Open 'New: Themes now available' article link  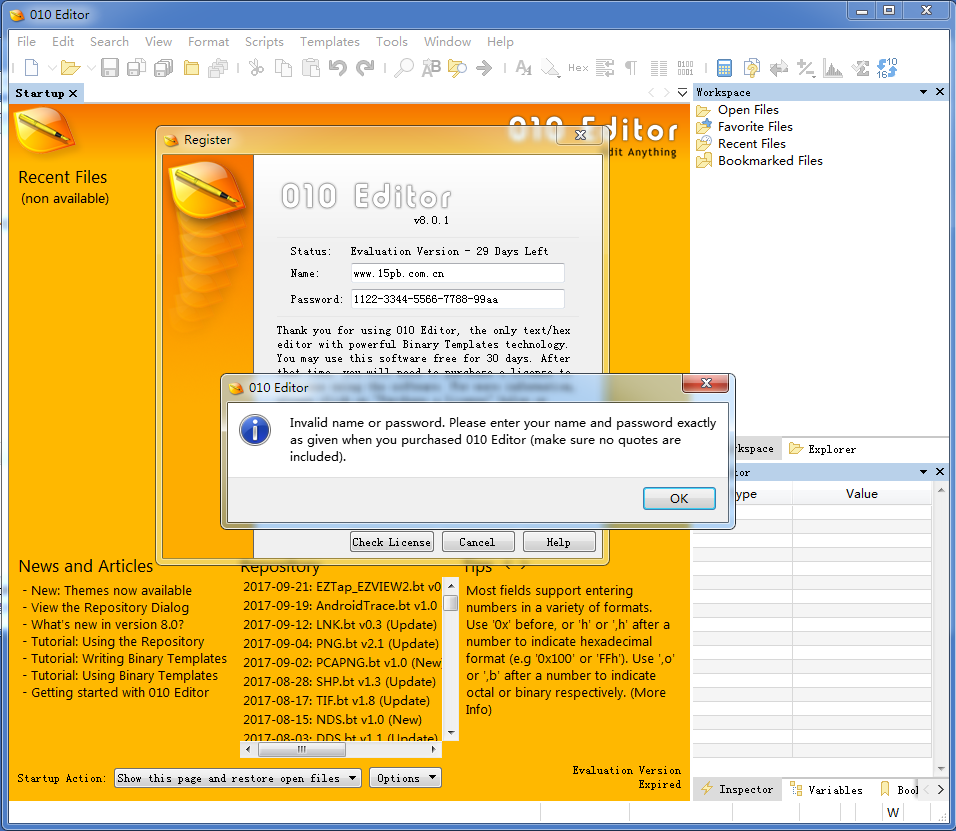pos(111,590)
